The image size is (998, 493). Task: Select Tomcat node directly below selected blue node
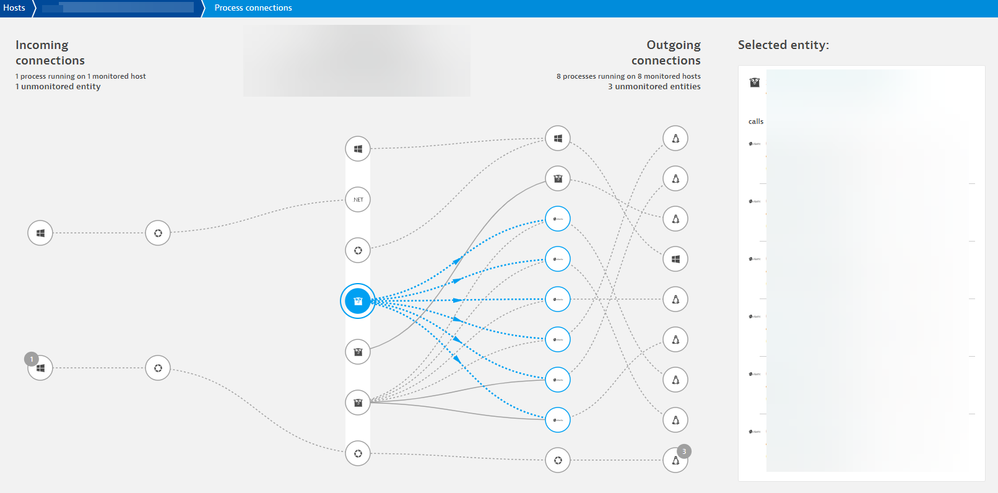pos(358,352)
